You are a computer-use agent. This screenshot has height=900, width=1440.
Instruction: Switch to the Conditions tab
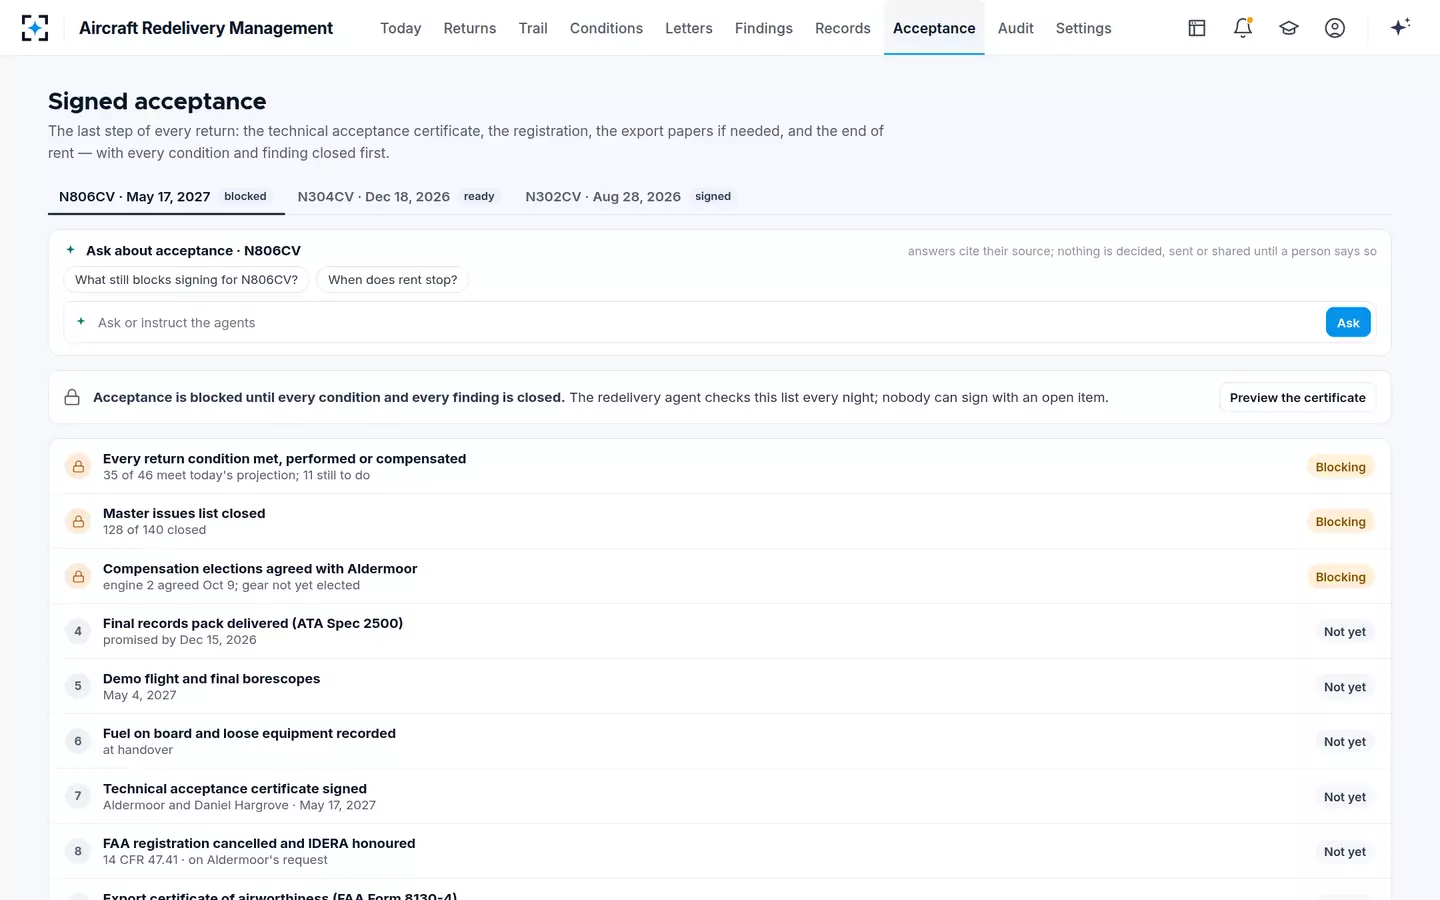click(606, 28)
